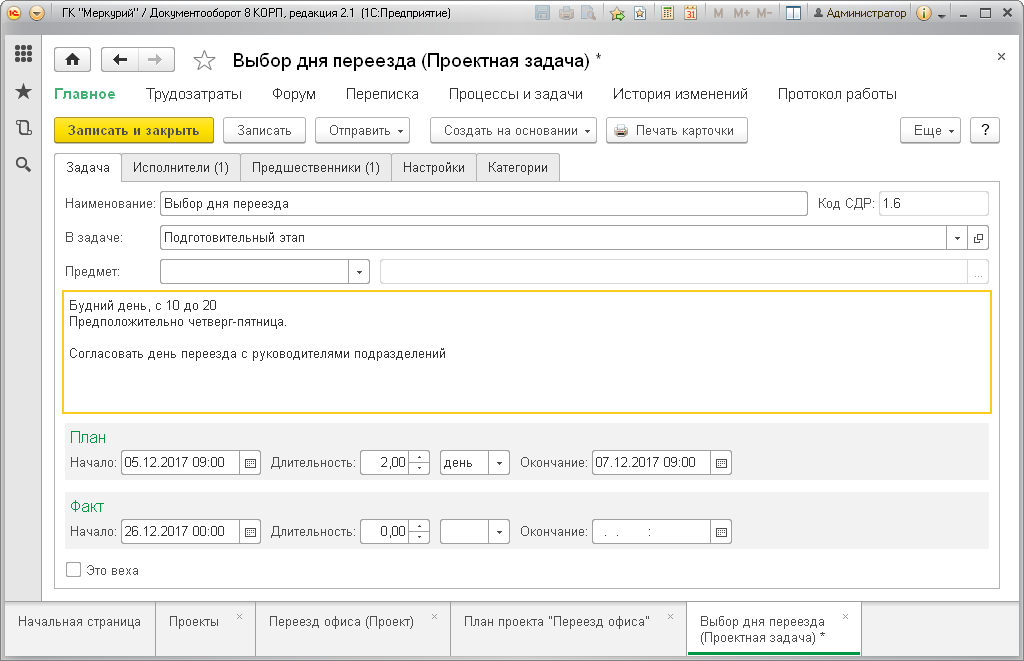Open the calendar picker for plan start date
Image resolution: width=1024 pixels, height=661 pixels.
[250, 463]
